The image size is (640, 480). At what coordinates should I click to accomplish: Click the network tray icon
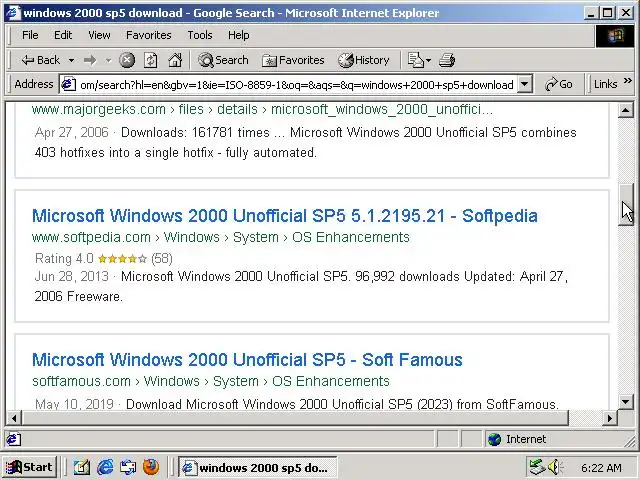(x=537, y=467)
